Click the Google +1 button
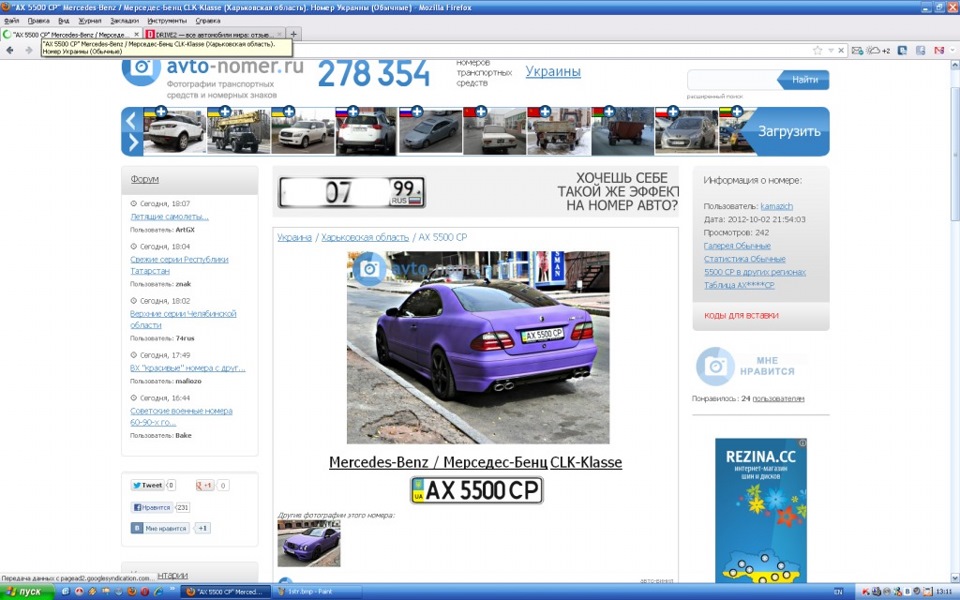 point(204,486)
